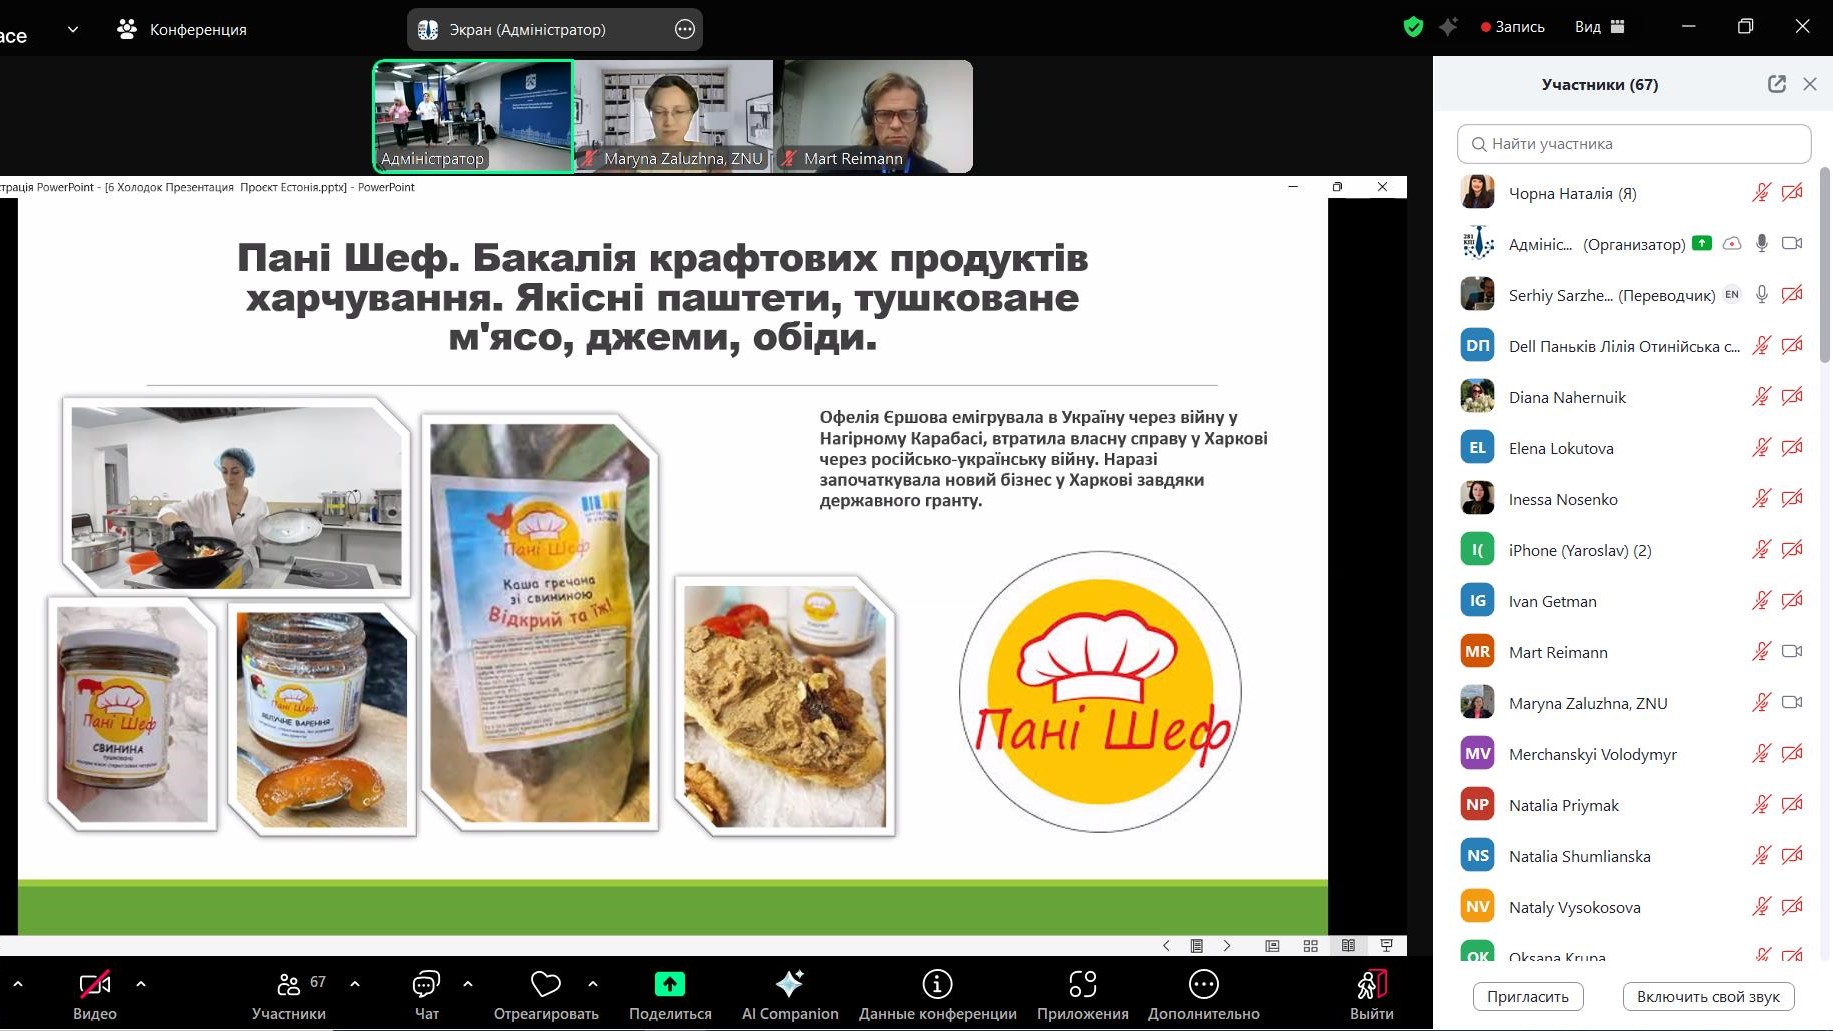Click the Включить свой звук button
1833x1031 pixels.
point(1708,996)
